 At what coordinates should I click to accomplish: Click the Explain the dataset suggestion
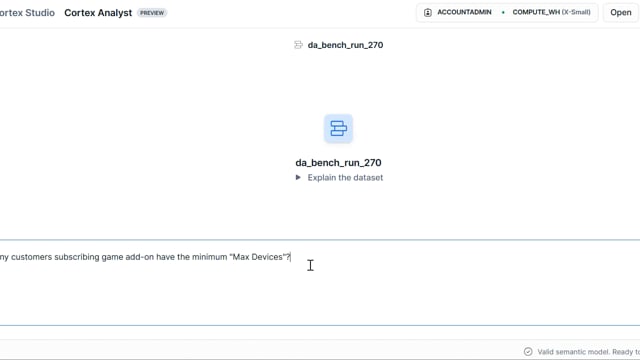coord(345,178)
